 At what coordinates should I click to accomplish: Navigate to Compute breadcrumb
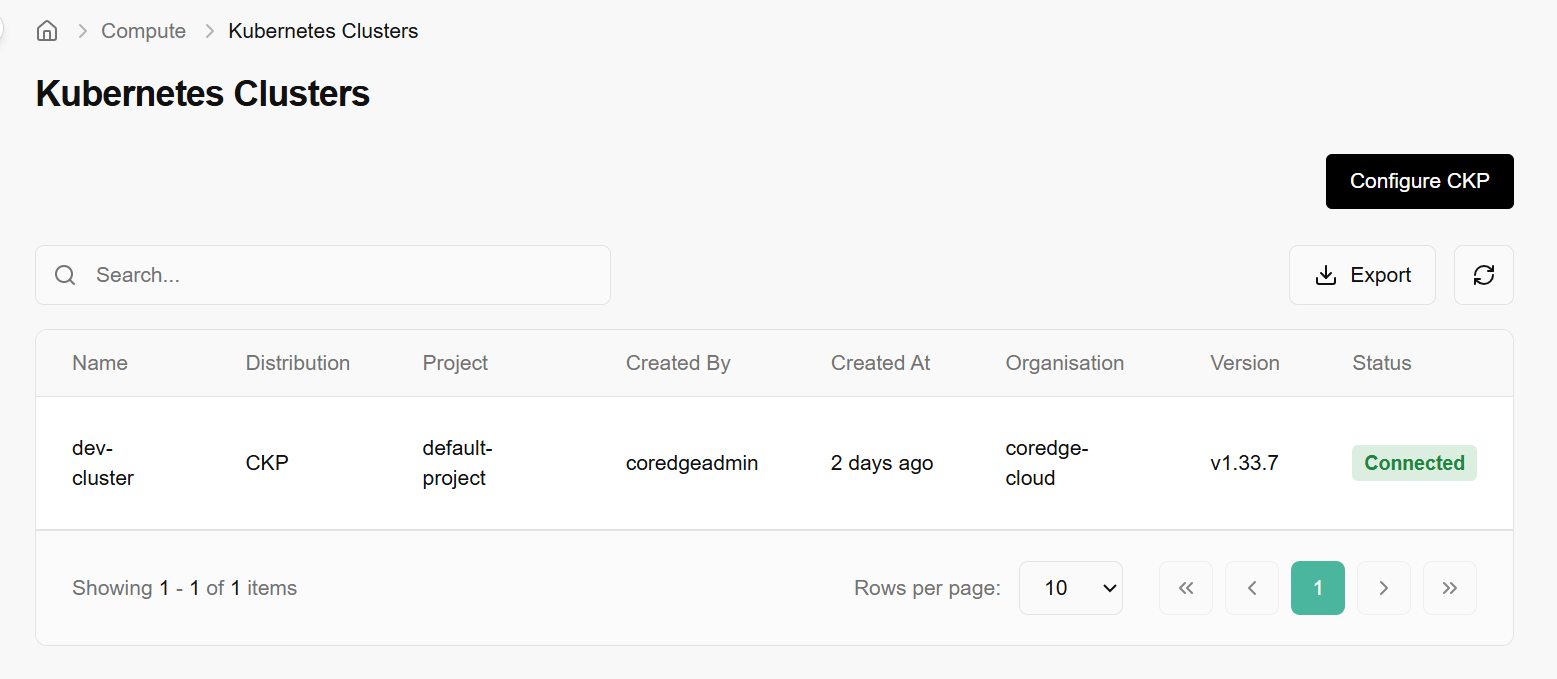click(143, 31)
